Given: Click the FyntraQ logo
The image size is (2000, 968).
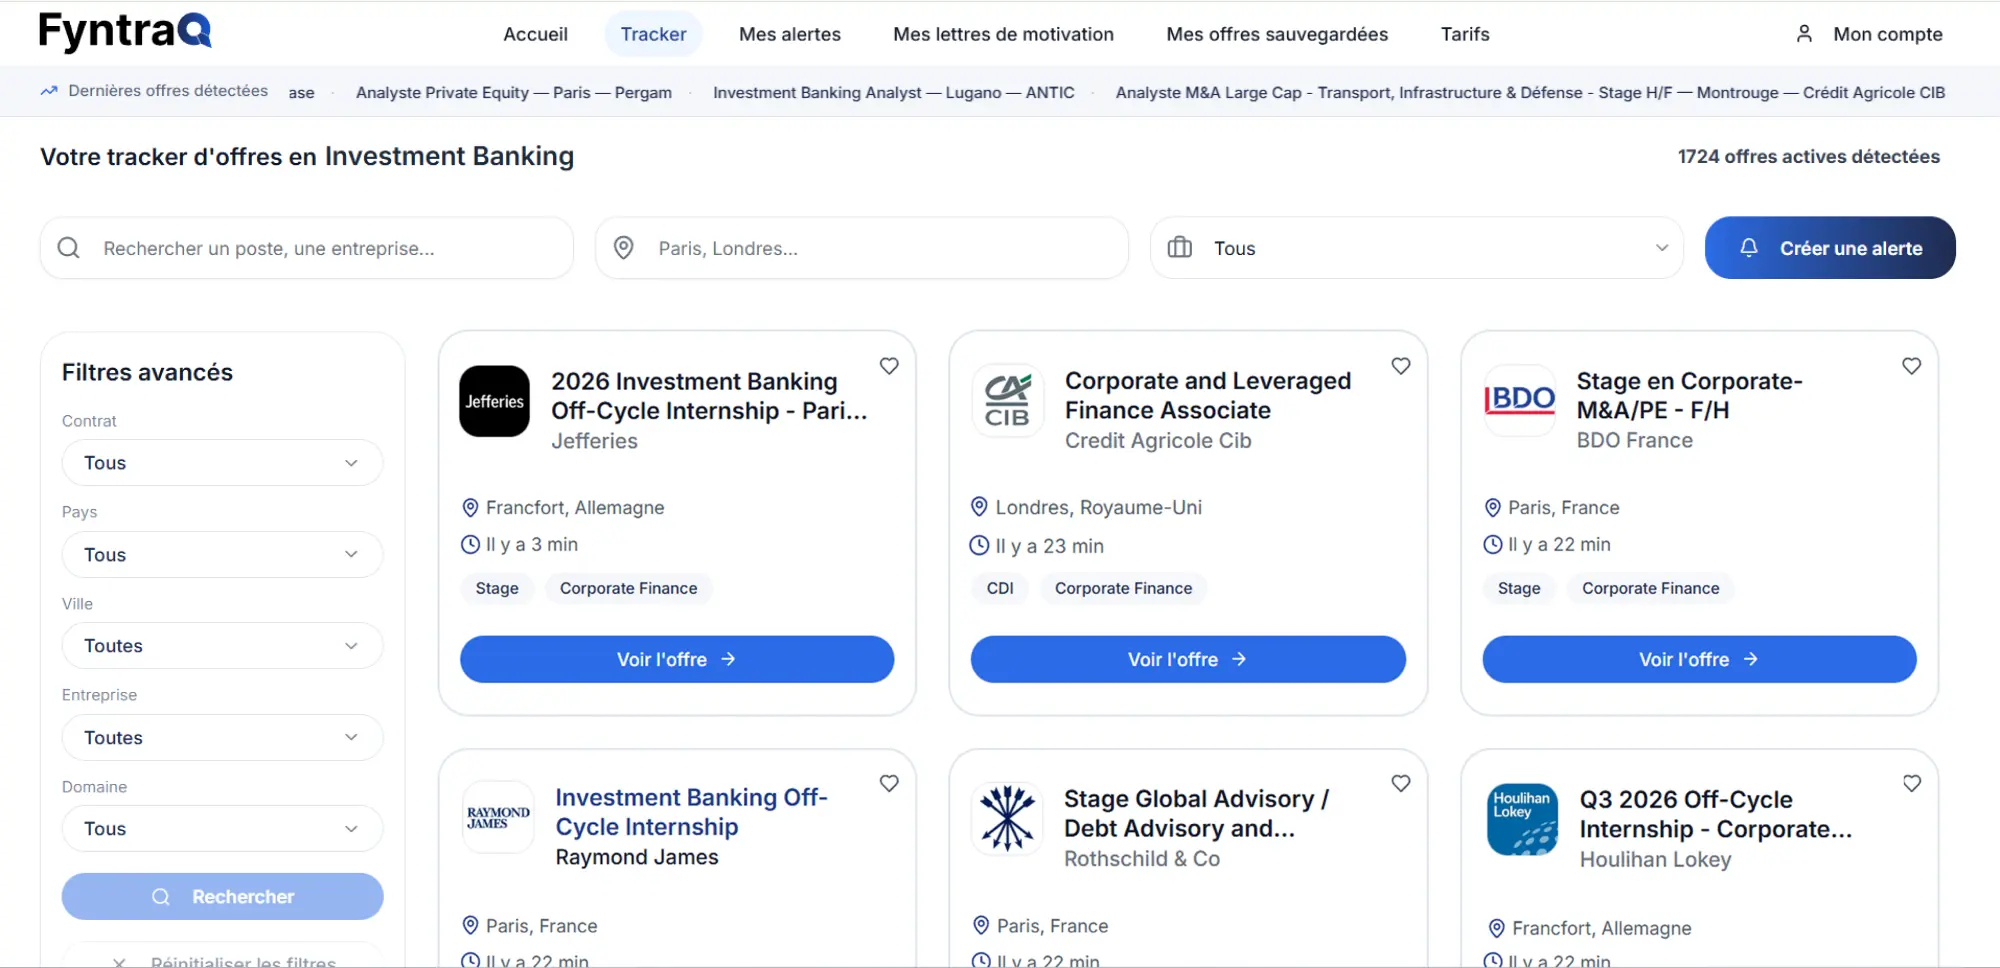Looking at the screenshot, I should pyautogui.click(x=125, y=32).
